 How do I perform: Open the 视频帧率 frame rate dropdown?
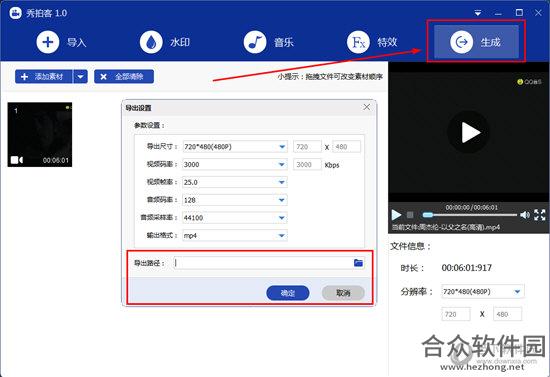[x=235, y=182]
